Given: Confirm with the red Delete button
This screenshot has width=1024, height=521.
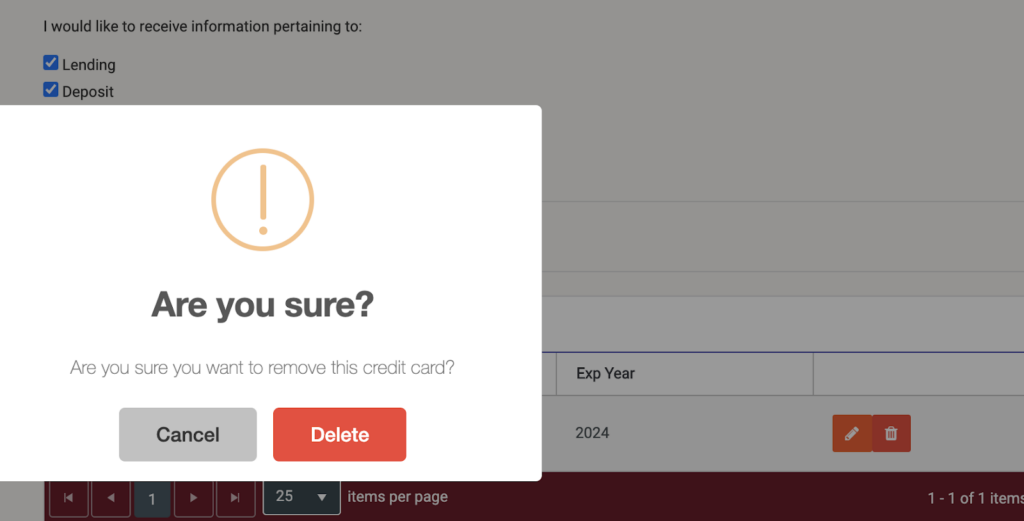Looking at the screenshot, I should (x=340, y=434).
